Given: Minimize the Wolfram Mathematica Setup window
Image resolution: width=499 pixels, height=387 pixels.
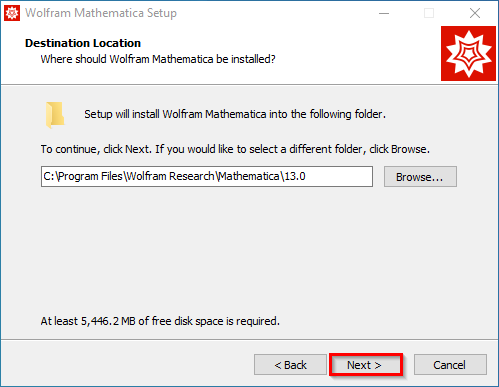Looking at the screenshot, I should (x=384, y=13).
